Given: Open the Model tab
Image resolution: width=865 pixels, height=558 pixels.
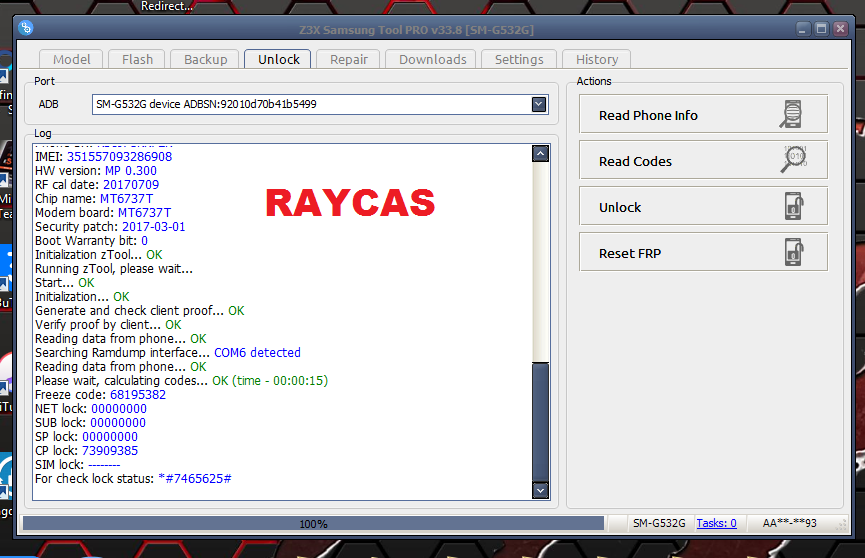Looking at the screenshot, I should [71, 59].
